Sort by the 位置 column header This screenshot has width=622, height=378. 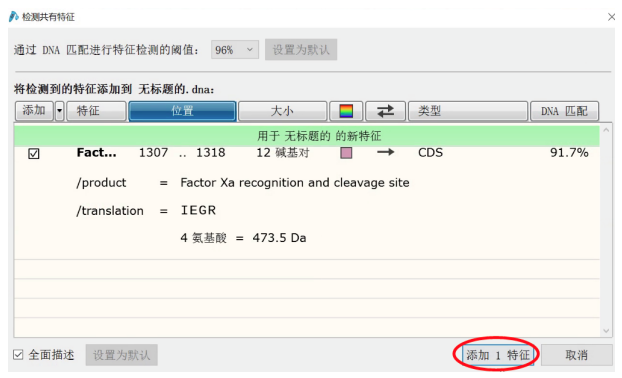[182, 111]
